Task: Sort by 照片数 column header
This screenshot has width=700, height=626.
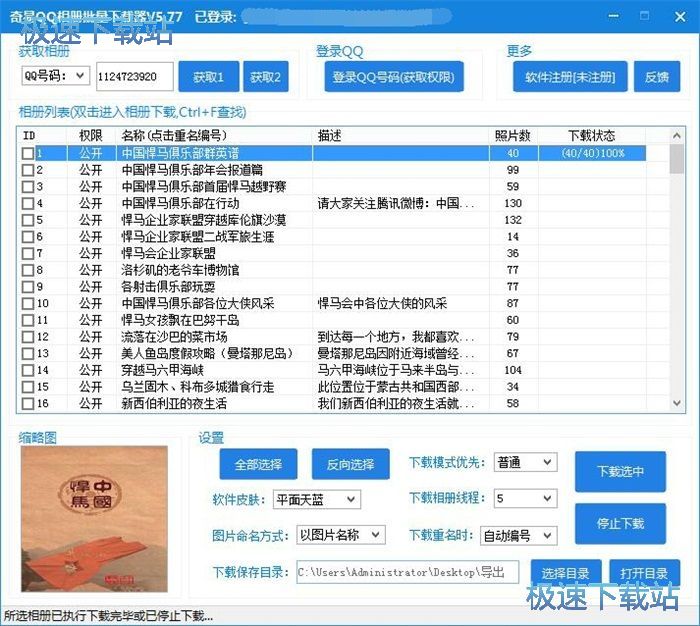Action: pos(514,136)
